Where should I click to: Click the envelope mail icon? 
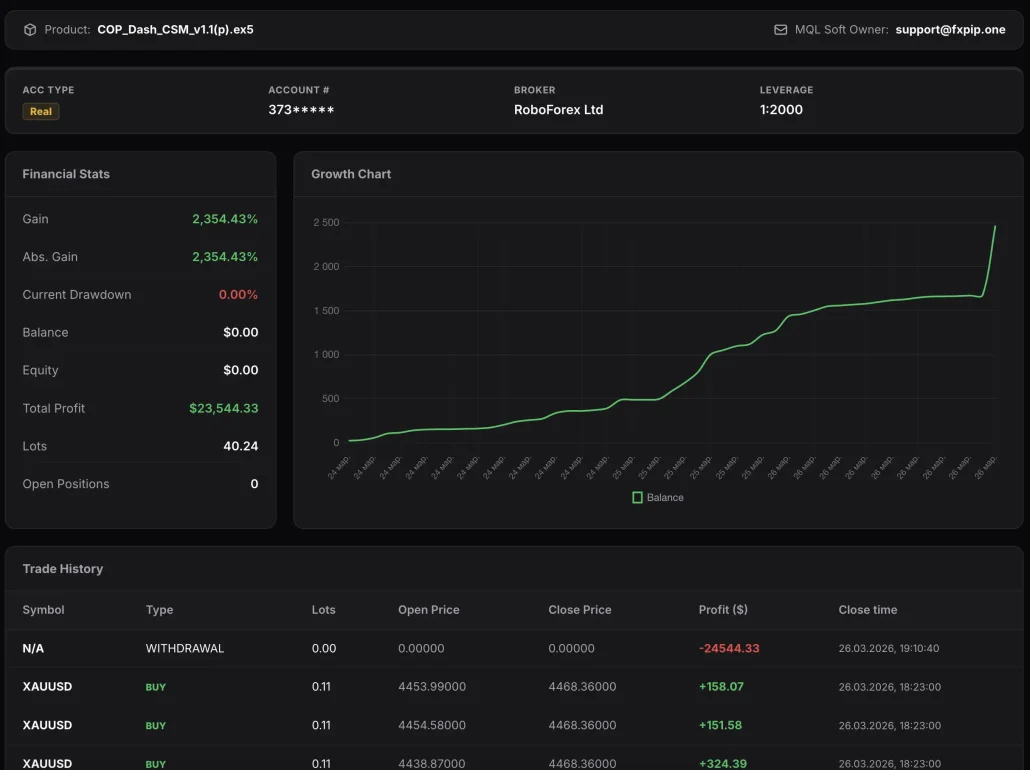pyautogui.click(x=780, y=30)
